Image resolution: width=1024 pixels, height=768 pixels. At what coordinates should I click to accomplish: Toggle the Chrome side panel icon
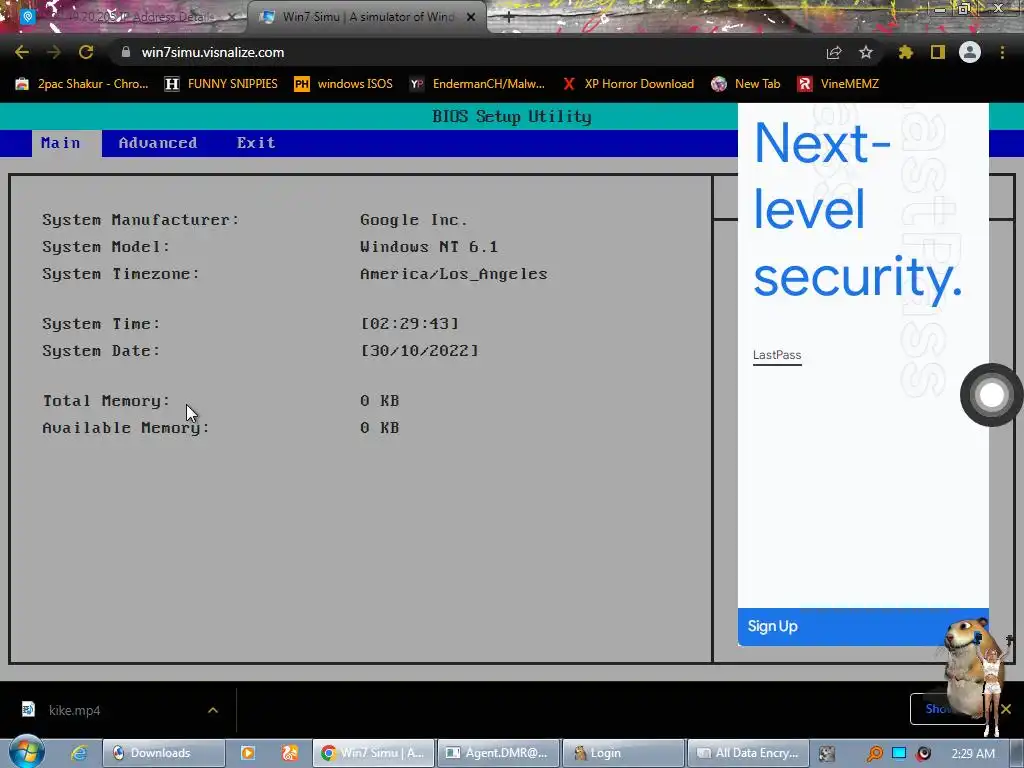pos(938,52)
